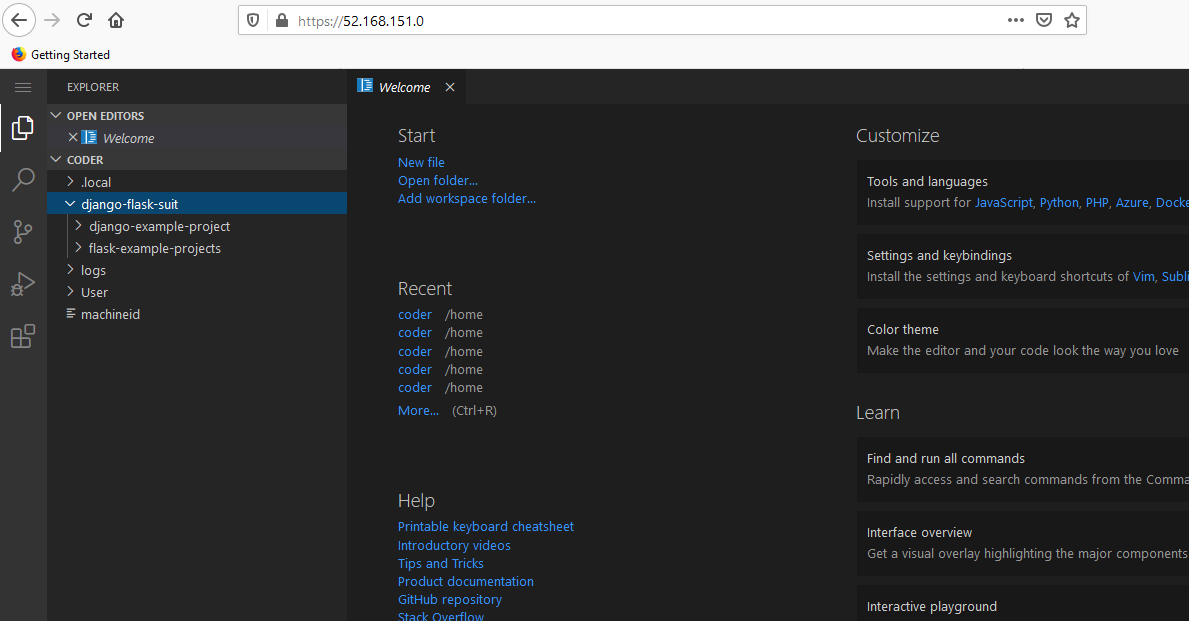Open the Extensions view
Viewport: 1189px width, 621px height.
[23, 336]
